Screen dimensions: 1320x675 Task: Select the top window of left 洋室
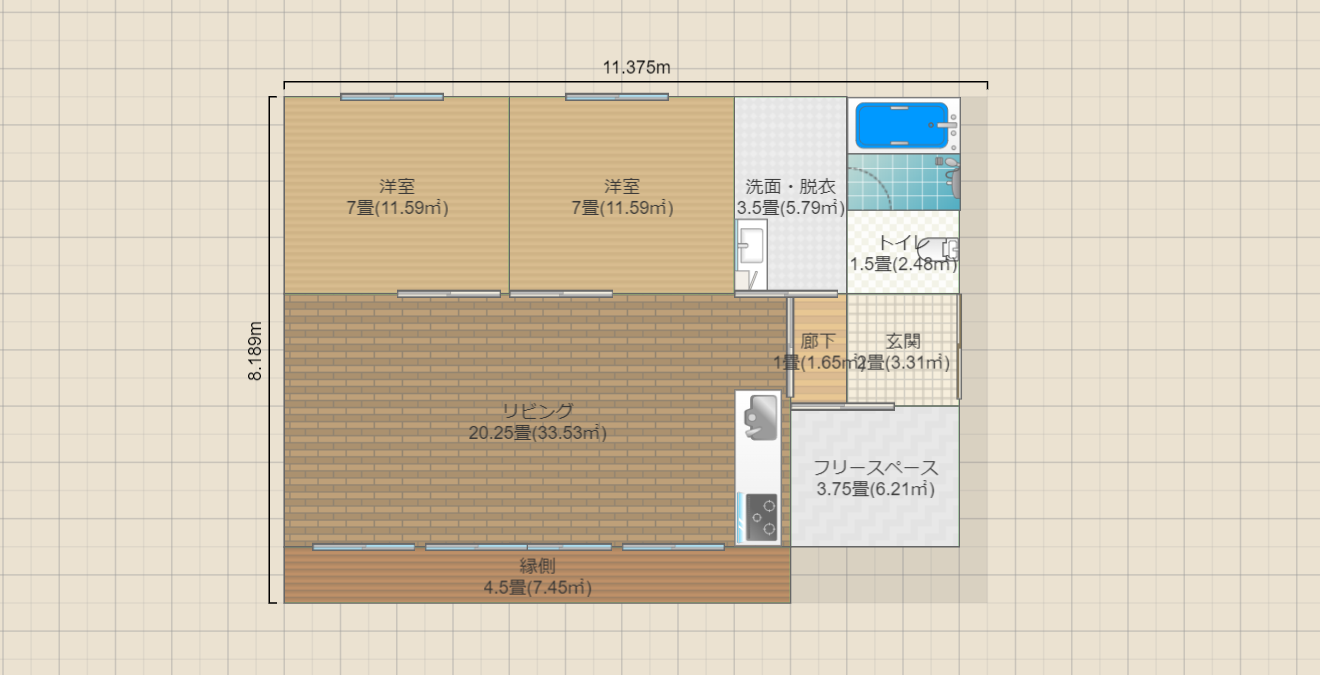(391, 97)
